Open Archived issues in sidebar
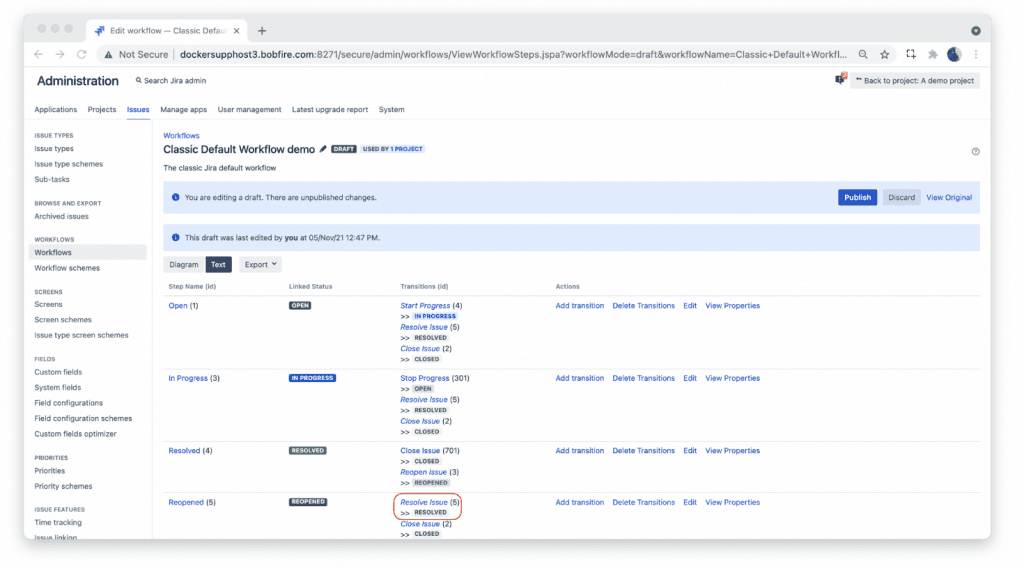This screenshot has height=568, width=1024. [x=61, y=216]
